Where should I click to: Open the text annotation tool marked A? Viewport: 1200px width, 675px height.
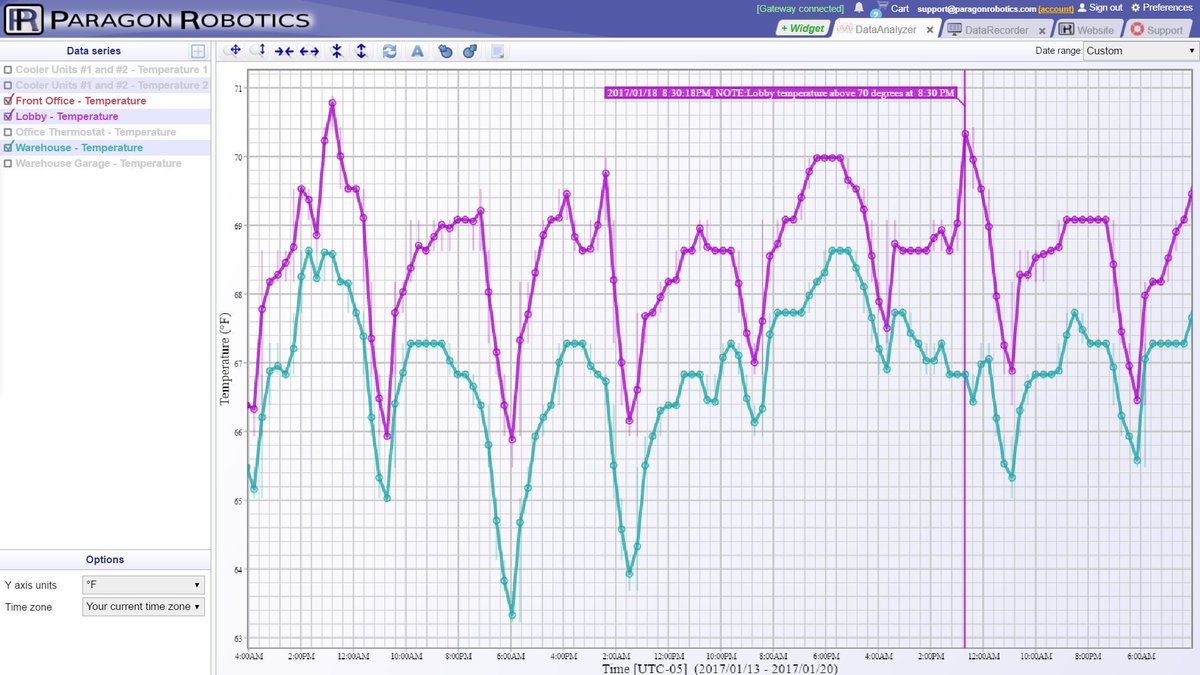click(417, 50)
